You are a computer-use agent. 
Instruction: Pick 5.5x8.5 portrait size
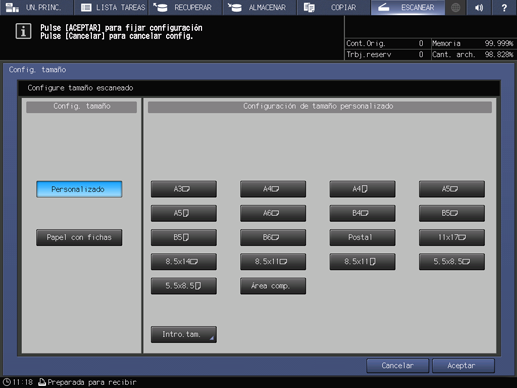[x=184, y=286]
